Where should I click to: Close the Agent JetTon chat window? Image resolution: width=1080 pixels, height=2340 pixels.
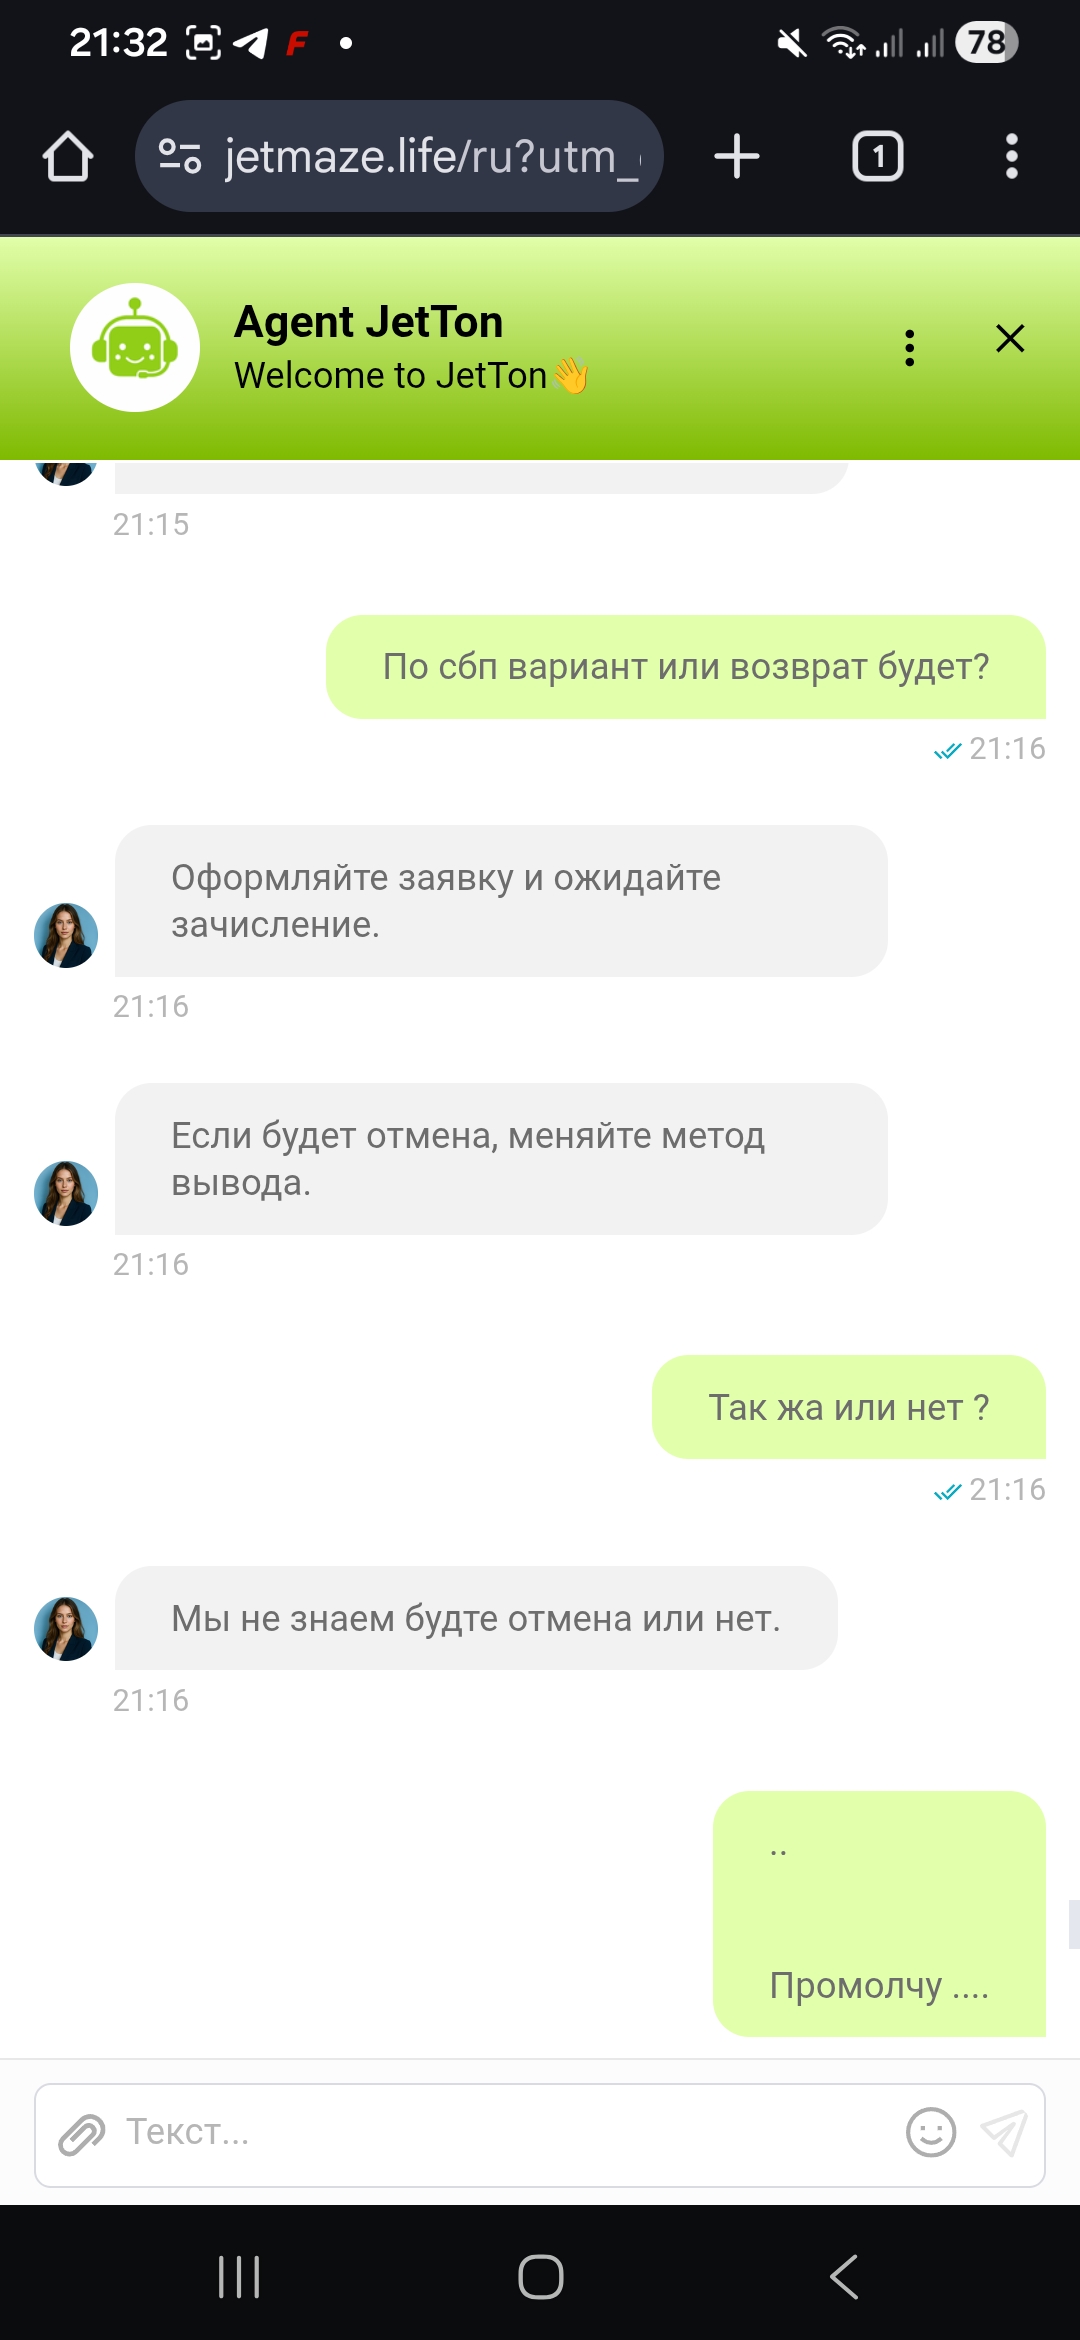coord(1010,339)
